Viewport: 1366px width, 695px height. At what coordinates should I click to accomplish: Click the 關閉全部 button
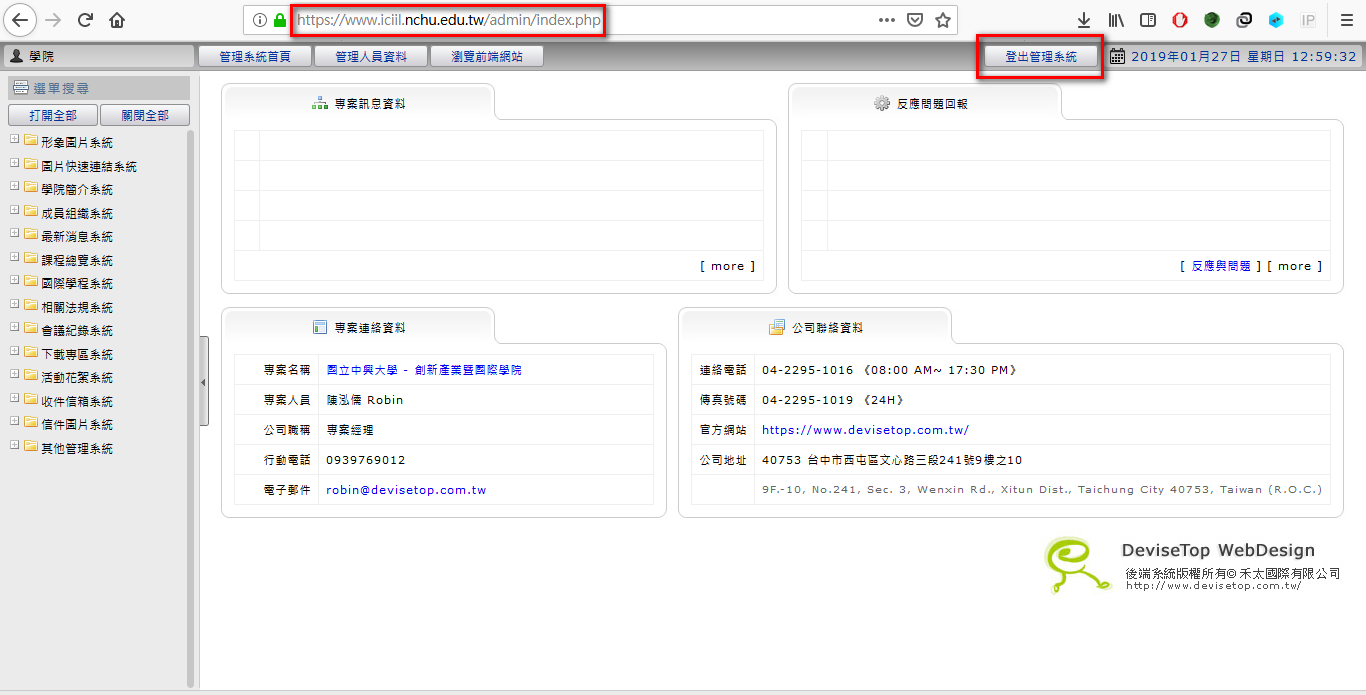coord(145,116)
